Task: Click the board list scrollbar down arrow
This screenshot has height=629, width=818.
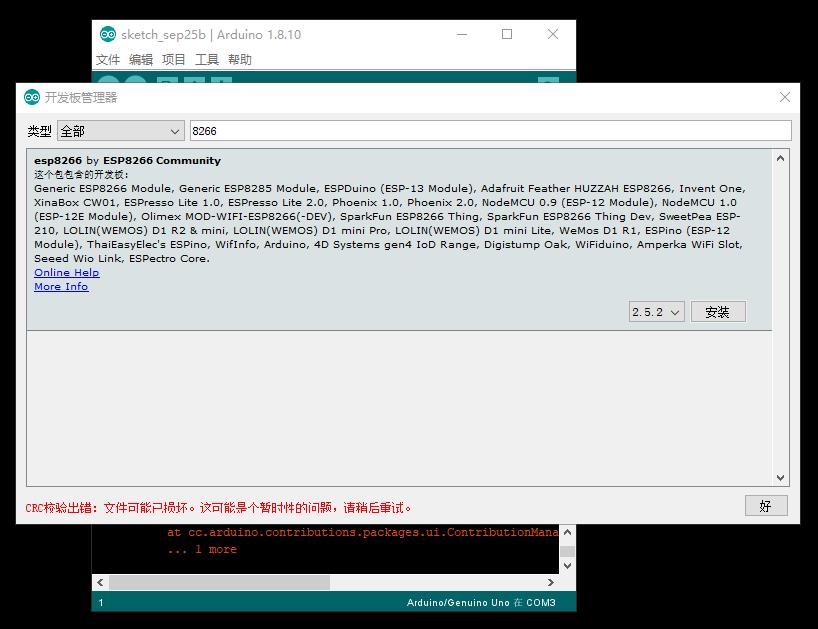Action: pyautogui.click(x=780, y=477)
